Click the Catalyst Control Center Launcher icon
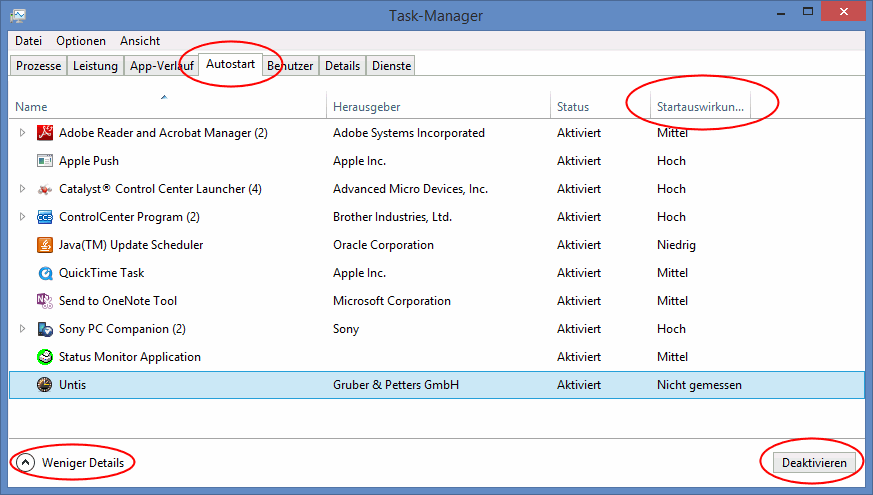The width and height of the screenshot is (873, 495). click(44, 189)
